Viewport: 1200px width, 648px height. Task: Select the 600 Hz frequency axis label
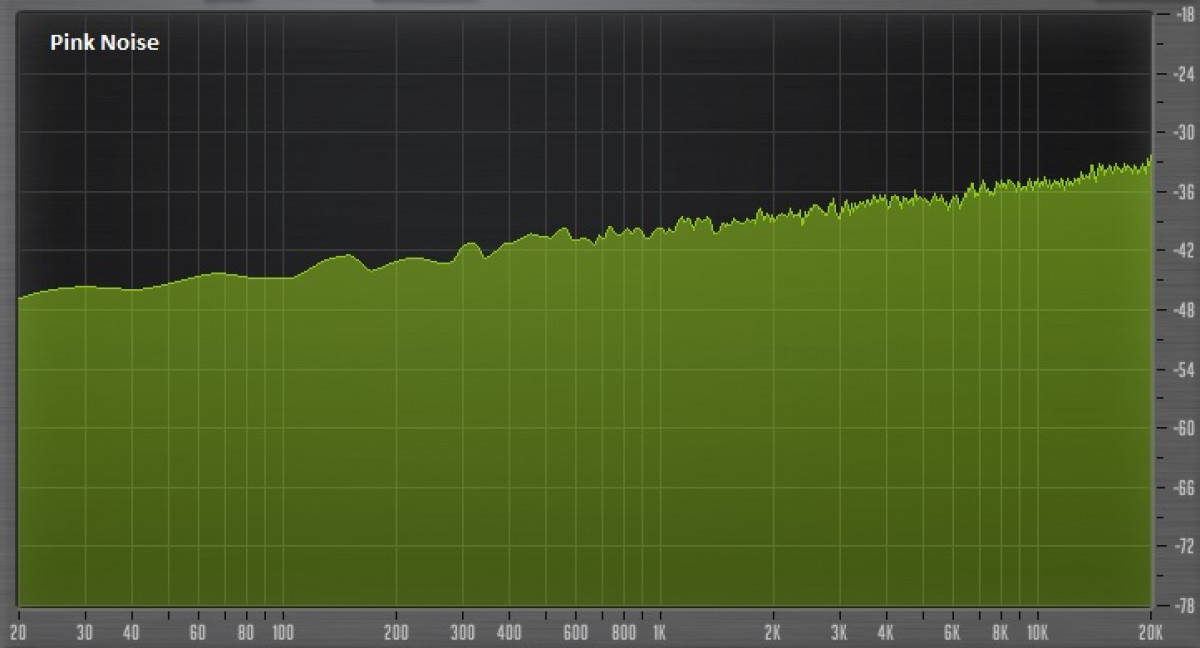(x=575, y=632)
